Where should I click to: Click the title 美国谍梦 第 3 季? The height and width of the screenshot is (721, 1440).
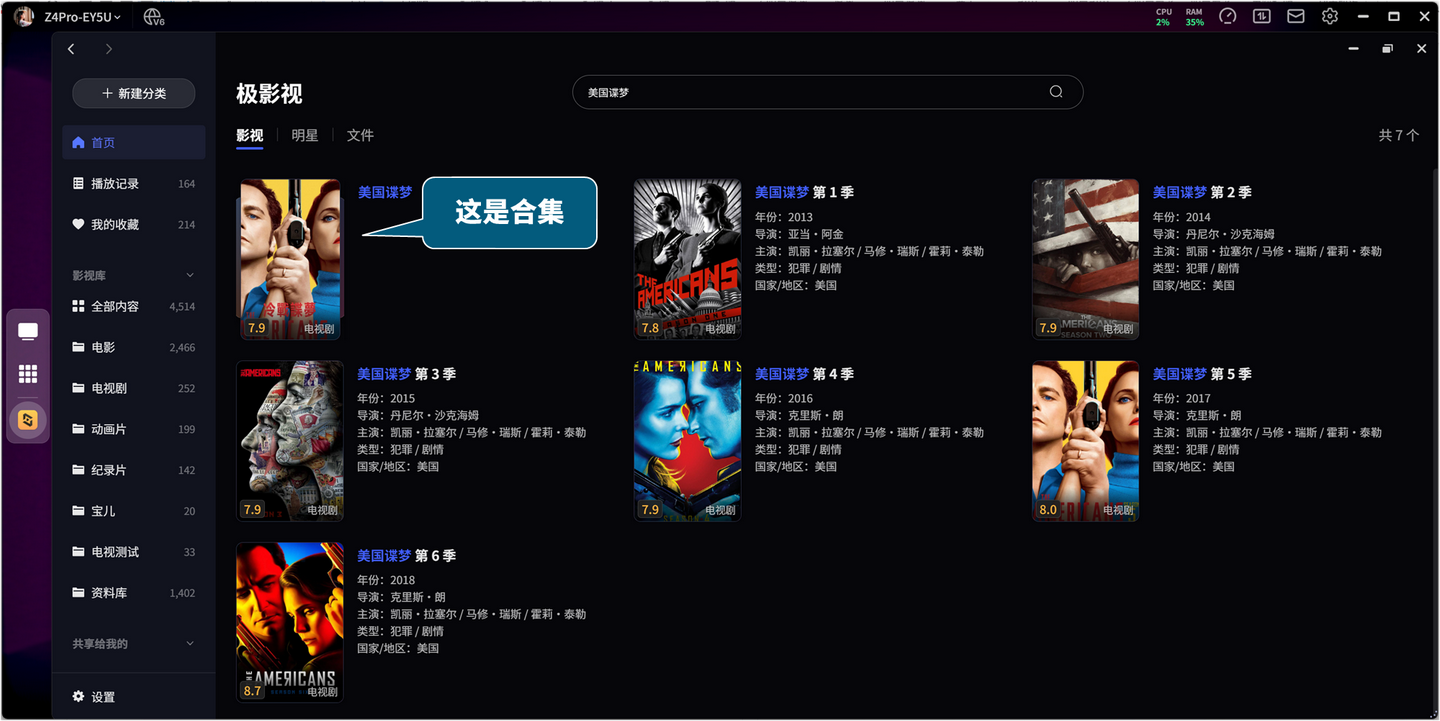click(x=407, y=374)
